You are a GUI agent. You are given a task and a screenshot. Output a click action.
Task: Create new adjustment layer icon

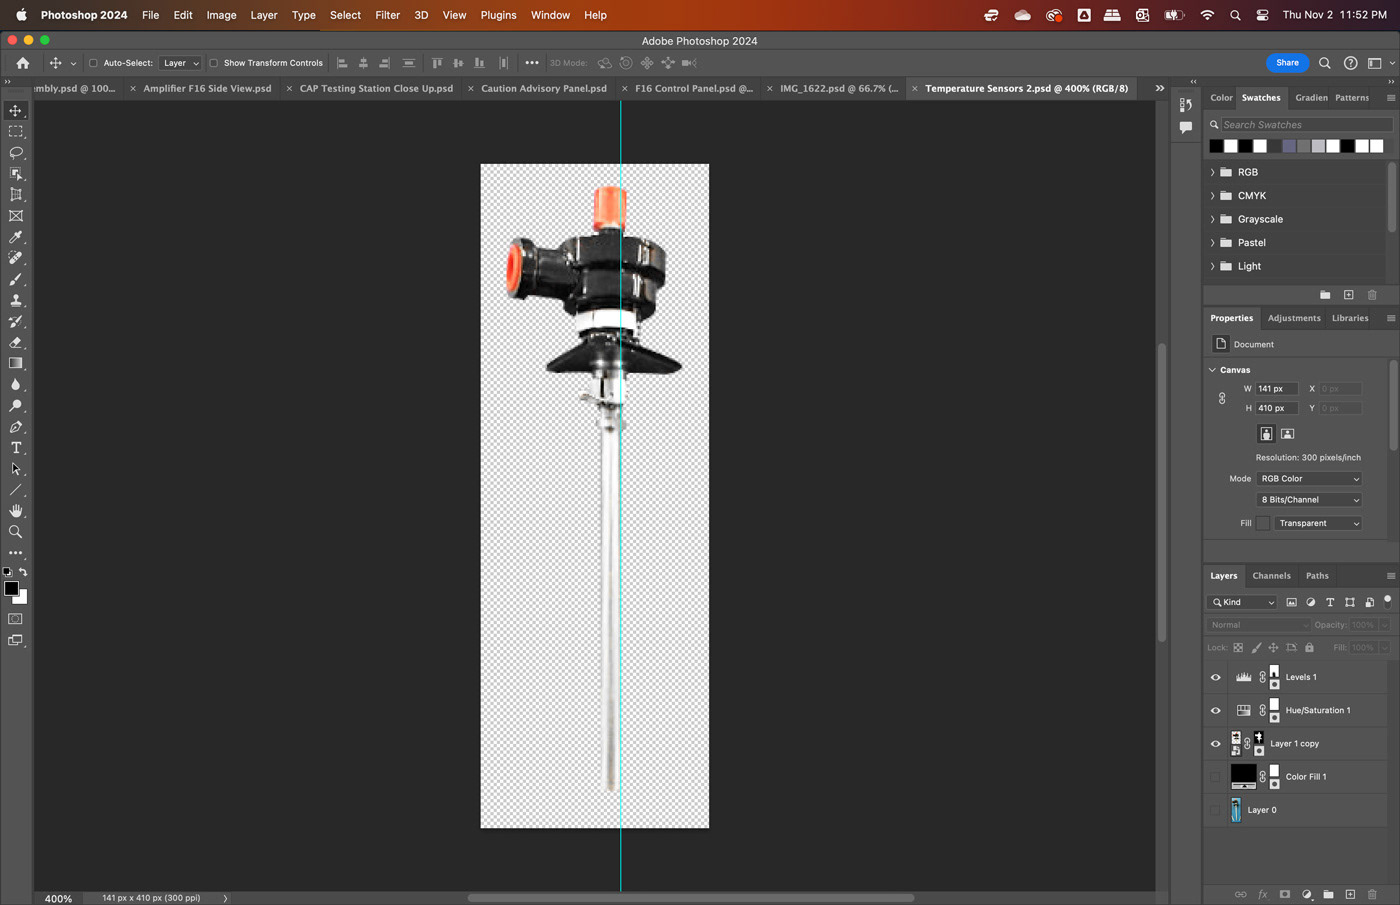(1307, 894)
